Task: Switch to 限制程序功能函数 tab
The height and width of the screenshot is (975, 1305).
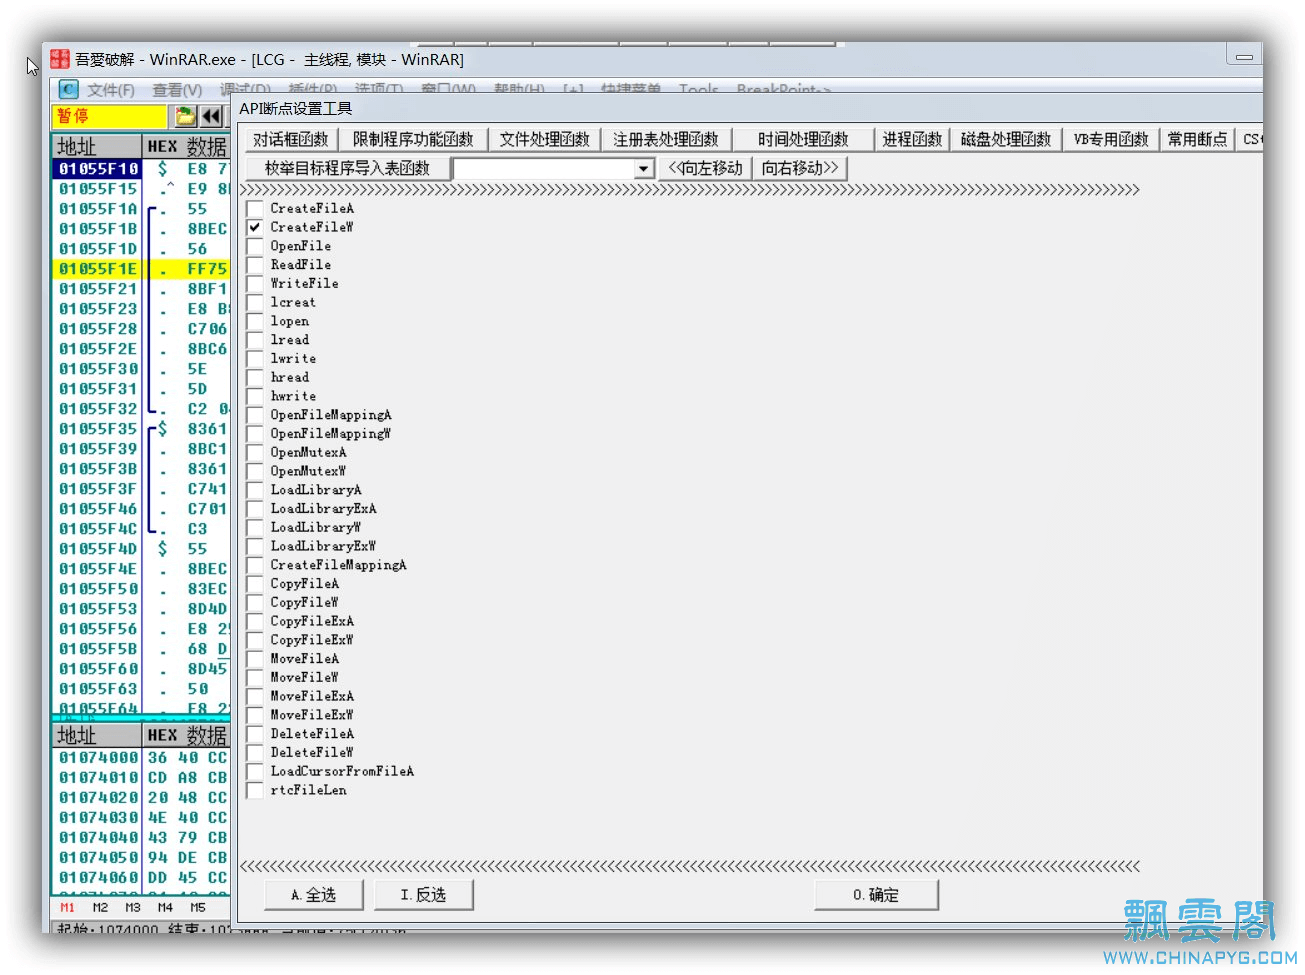Action: tap(413, 139)
